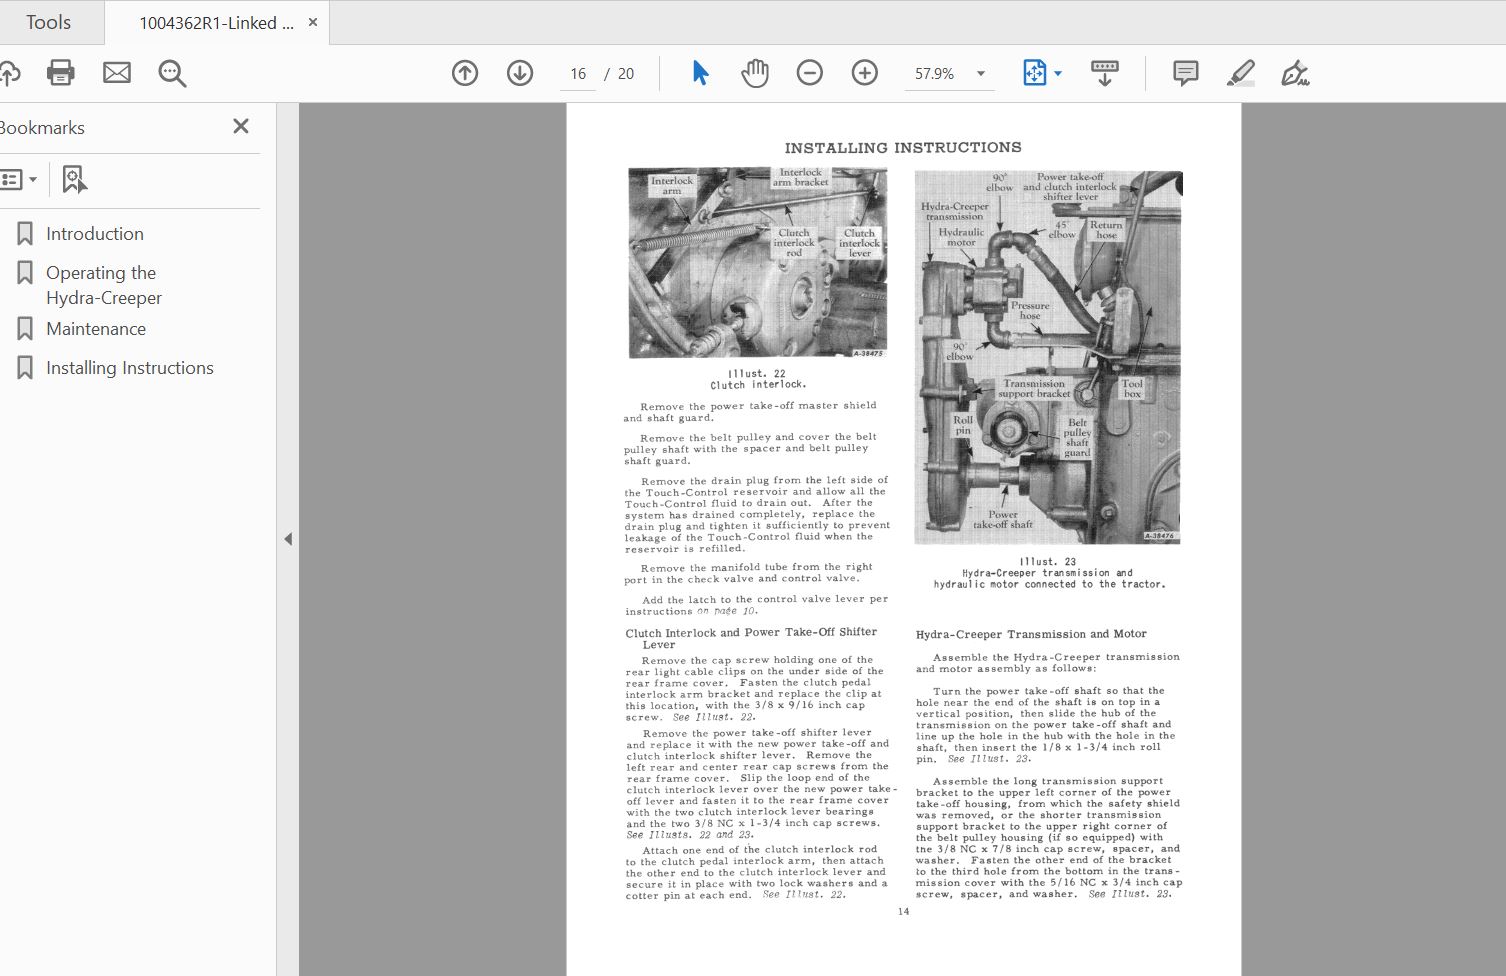Jump to the Installing Instructions bookmark
The image size is (1506, 976).
coord(130,368)
